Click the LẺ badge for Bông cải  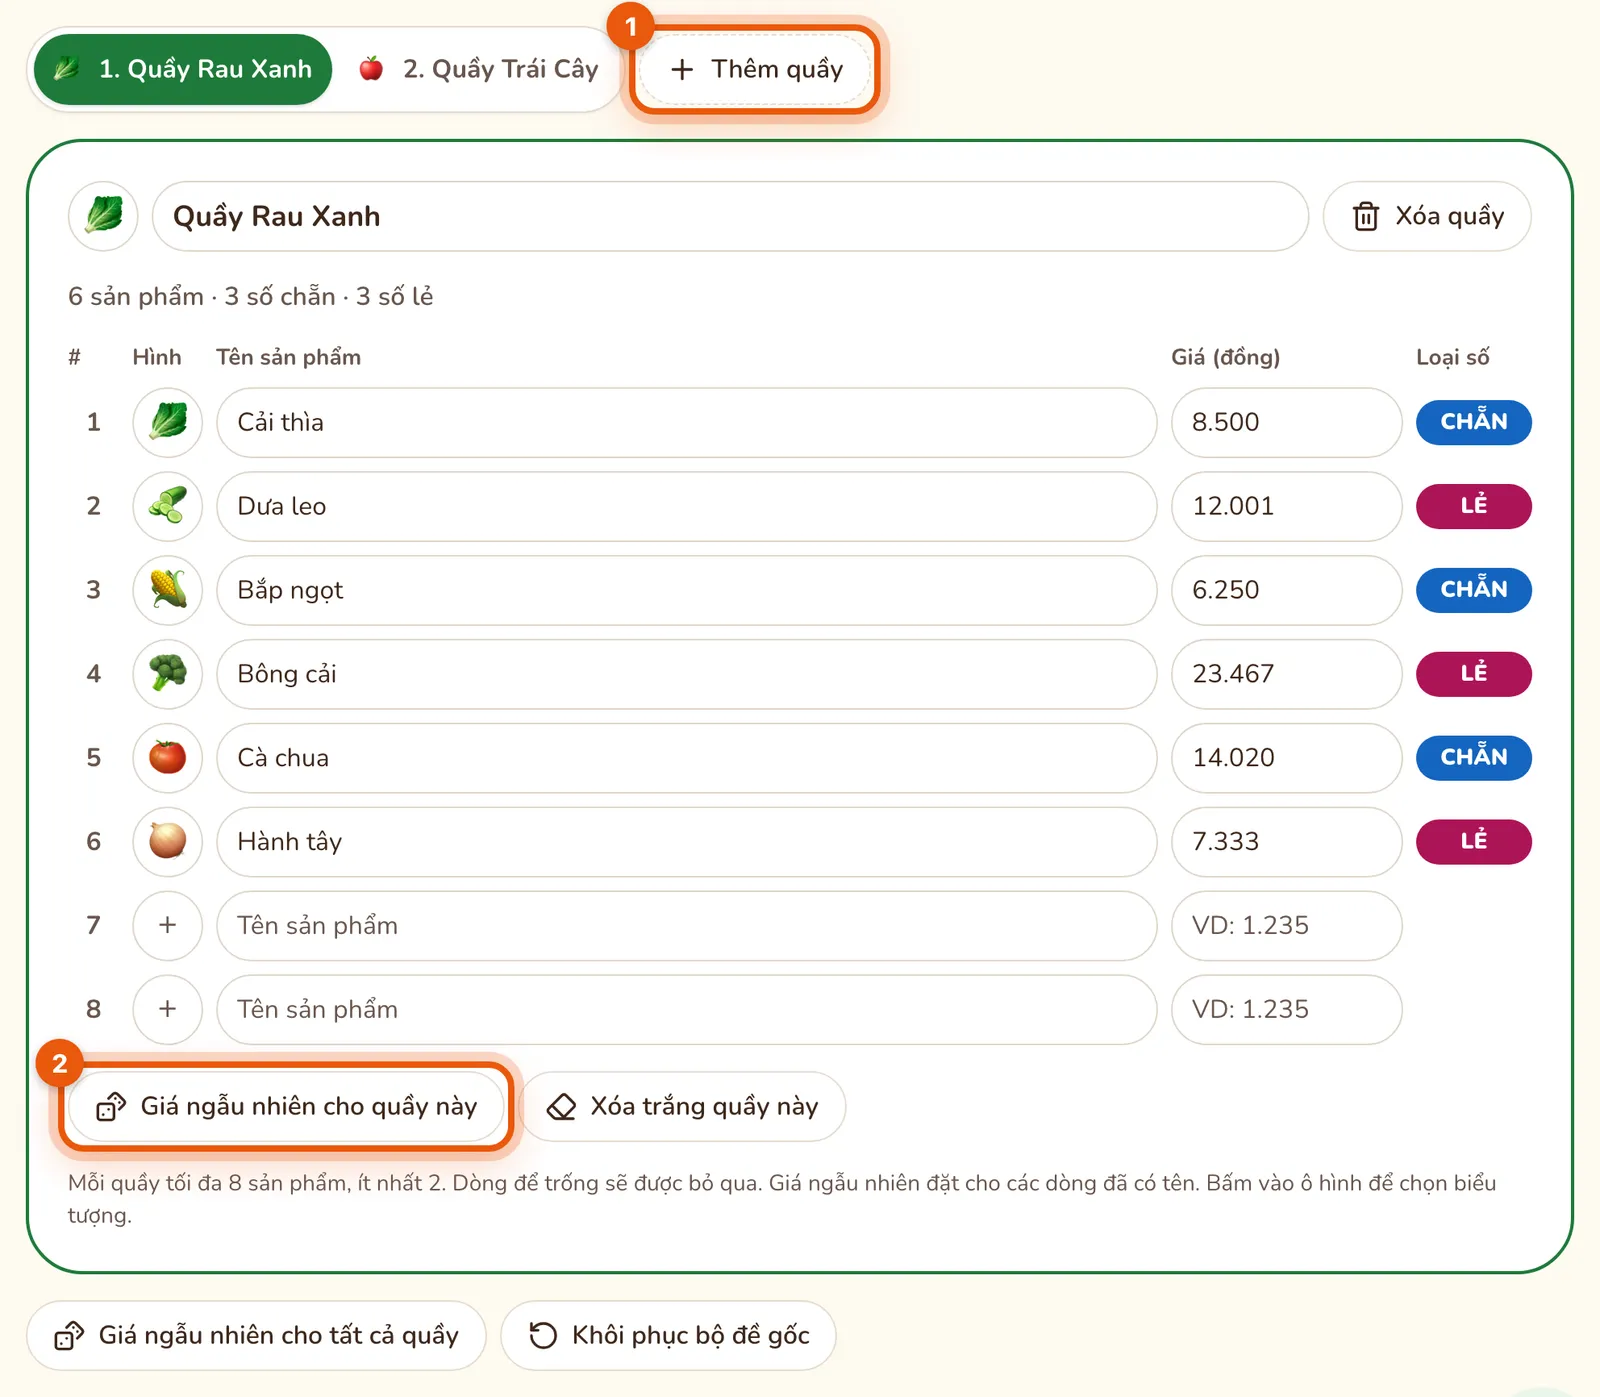click(1474, 674)
